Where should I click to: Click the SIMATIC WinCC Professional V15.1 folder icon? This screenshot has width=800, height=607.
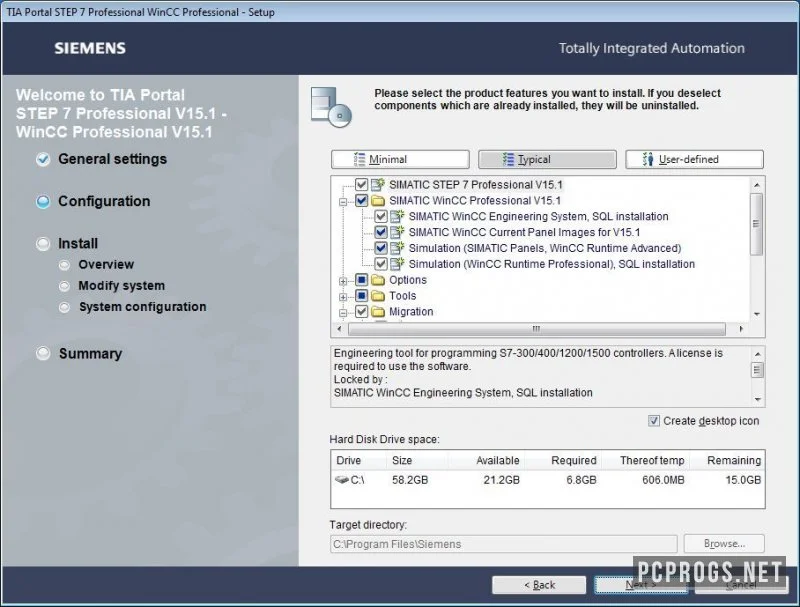pyautogui.click(x=378, y=200)
